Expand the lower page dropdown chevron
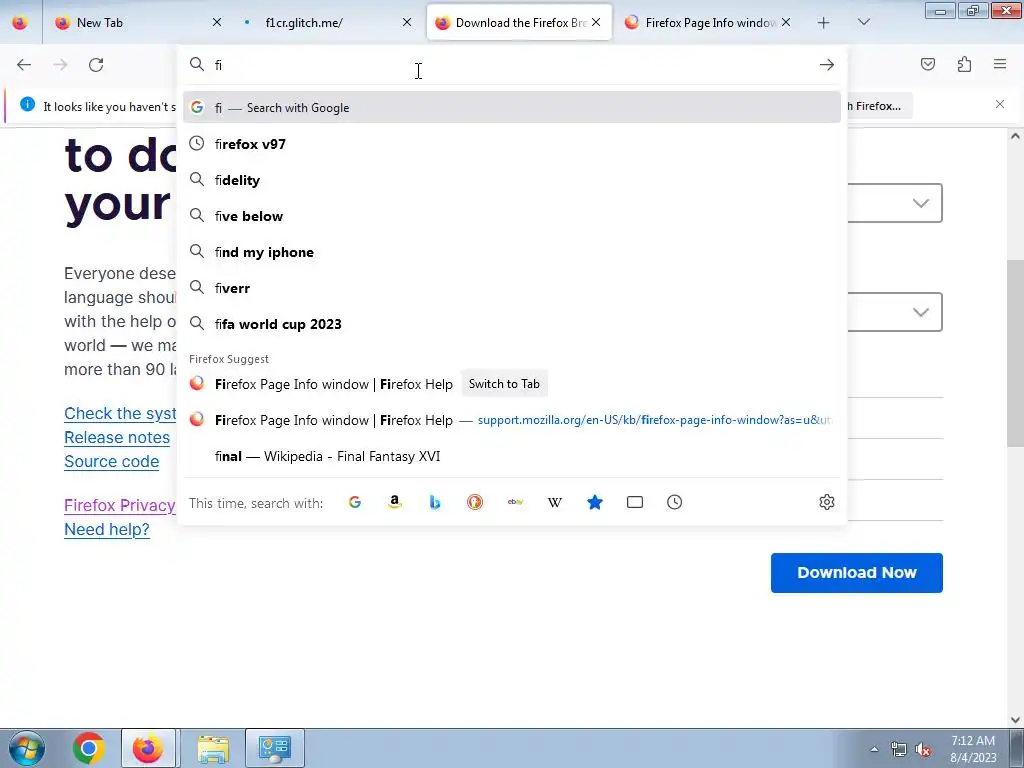The image size is (1024, 768). (x=921, y=312)
